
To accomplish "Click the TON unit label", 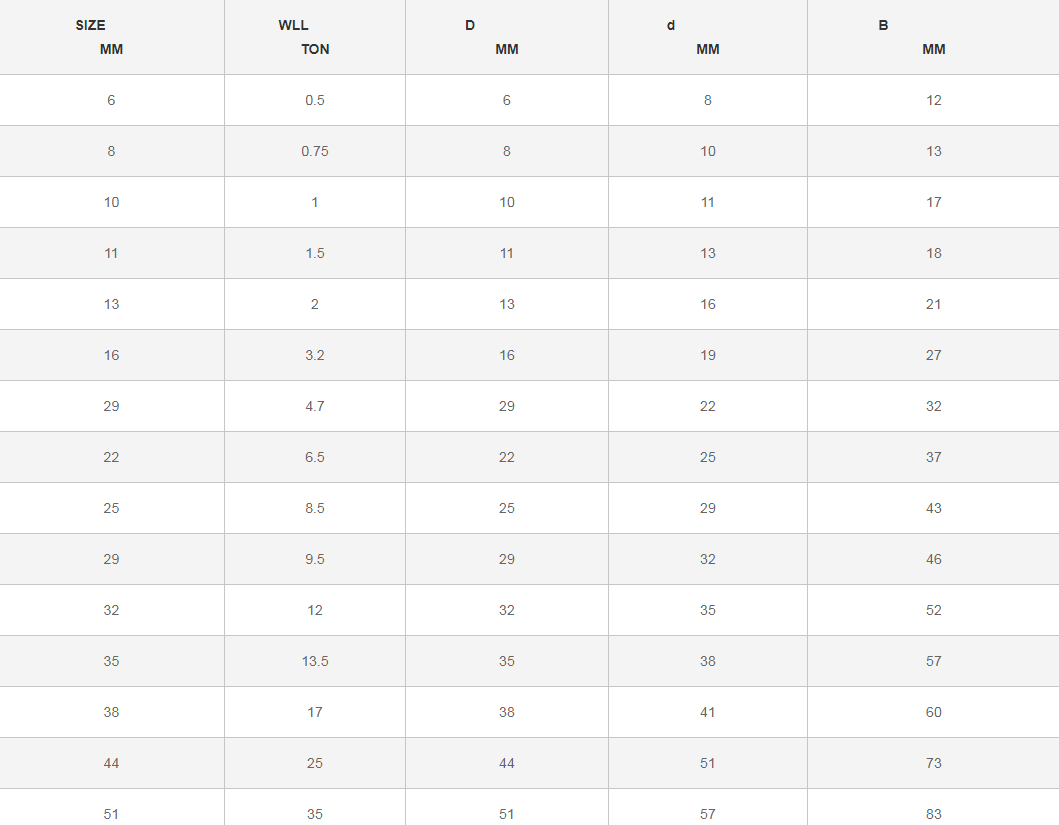I will 315,49.
